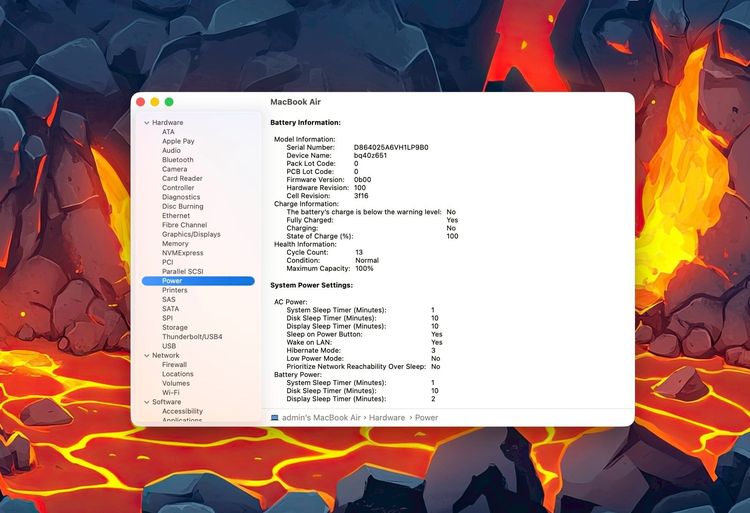Image resolution: width=750 pixels, height=513 pixels.
Task: Open Fibre Channel entry
Action: pyautogui.click(x=185, y=225)
